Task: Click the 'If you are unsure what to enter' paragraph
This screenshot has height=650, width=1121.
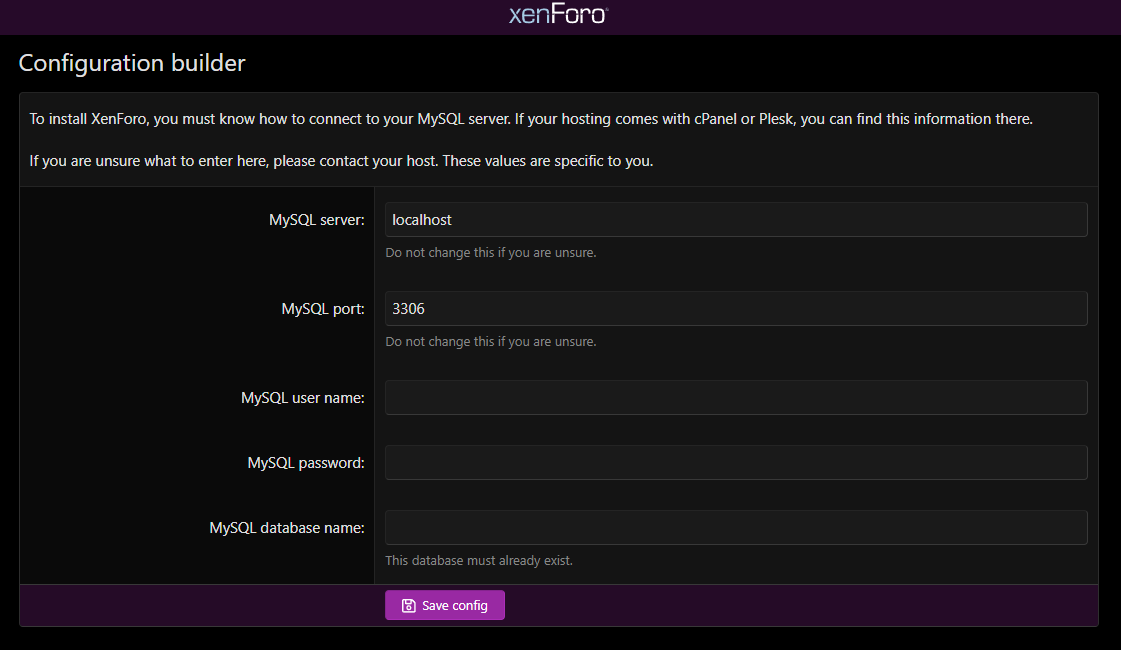Action: [x=341, y=161]
